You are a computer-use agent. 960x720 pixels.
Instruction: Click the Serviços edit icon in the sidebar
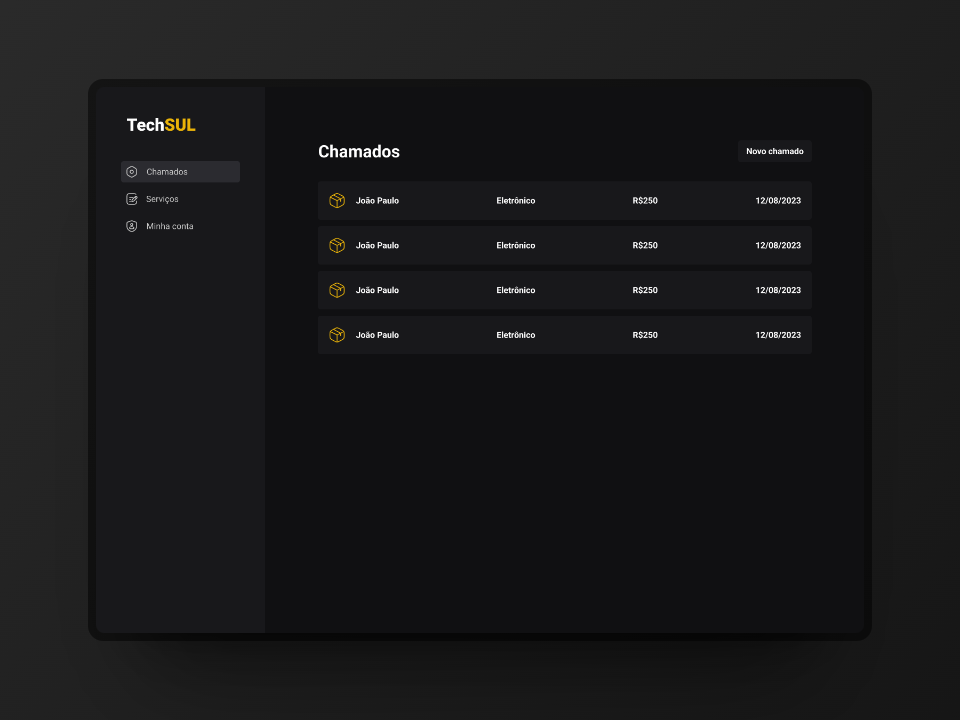[x=132, y=199]
